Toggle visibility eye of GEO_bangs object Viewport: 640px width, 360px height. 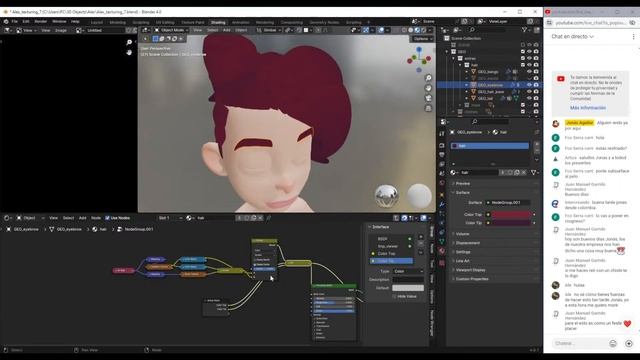pyautogui.click(x=529, y=71)
